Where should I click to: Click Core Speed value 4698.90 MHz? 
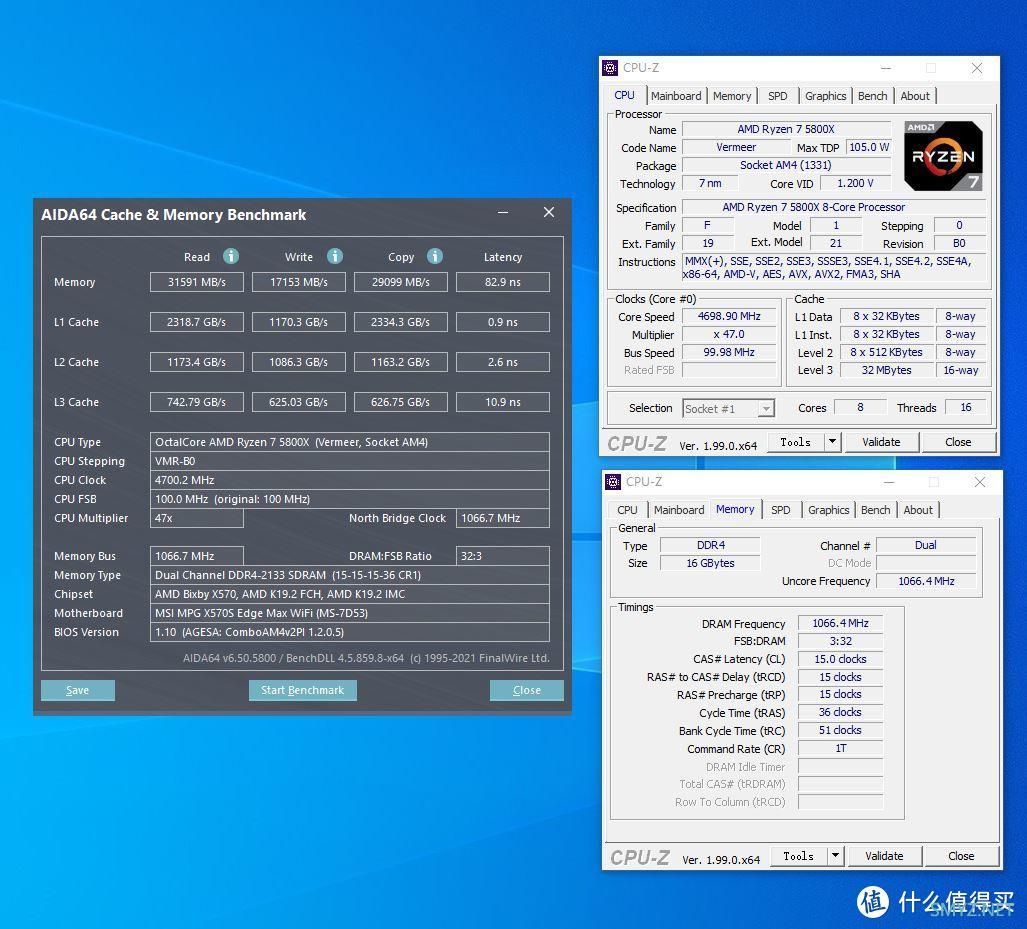tap(729, 316)
